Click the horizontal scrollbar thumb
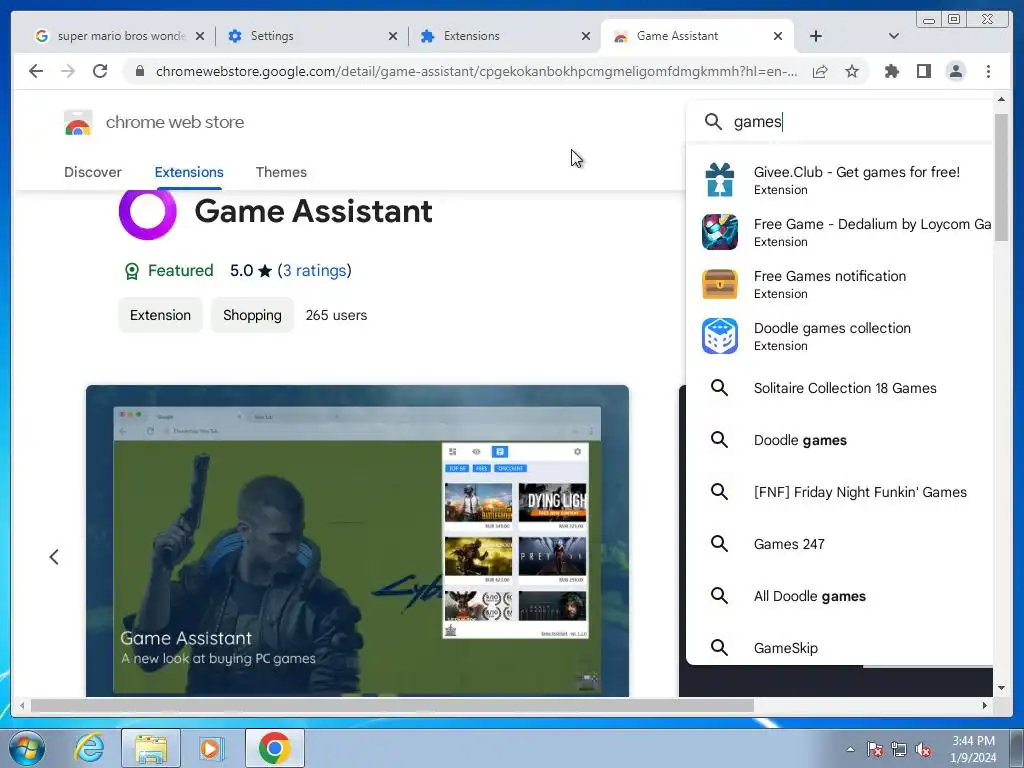 pyautogui.click(x=392, y=705)
